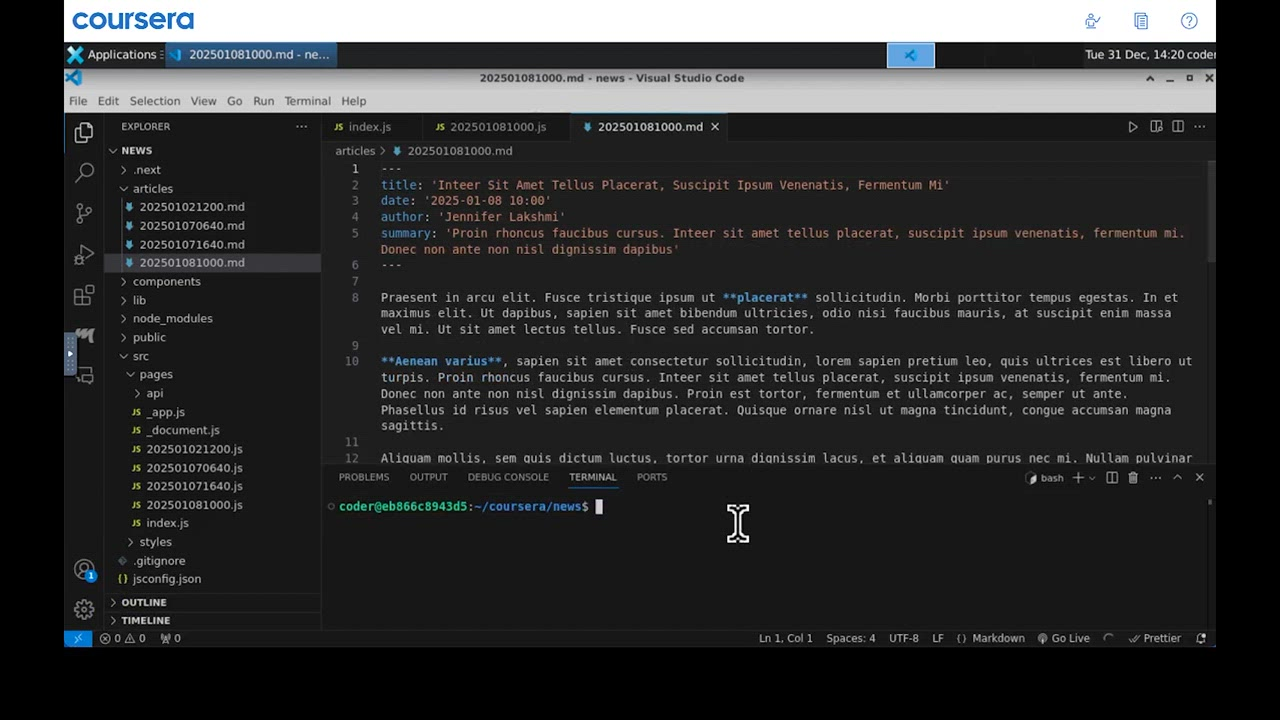
Task: Open _app.js in the pages folder
Action: click(165, 412)
